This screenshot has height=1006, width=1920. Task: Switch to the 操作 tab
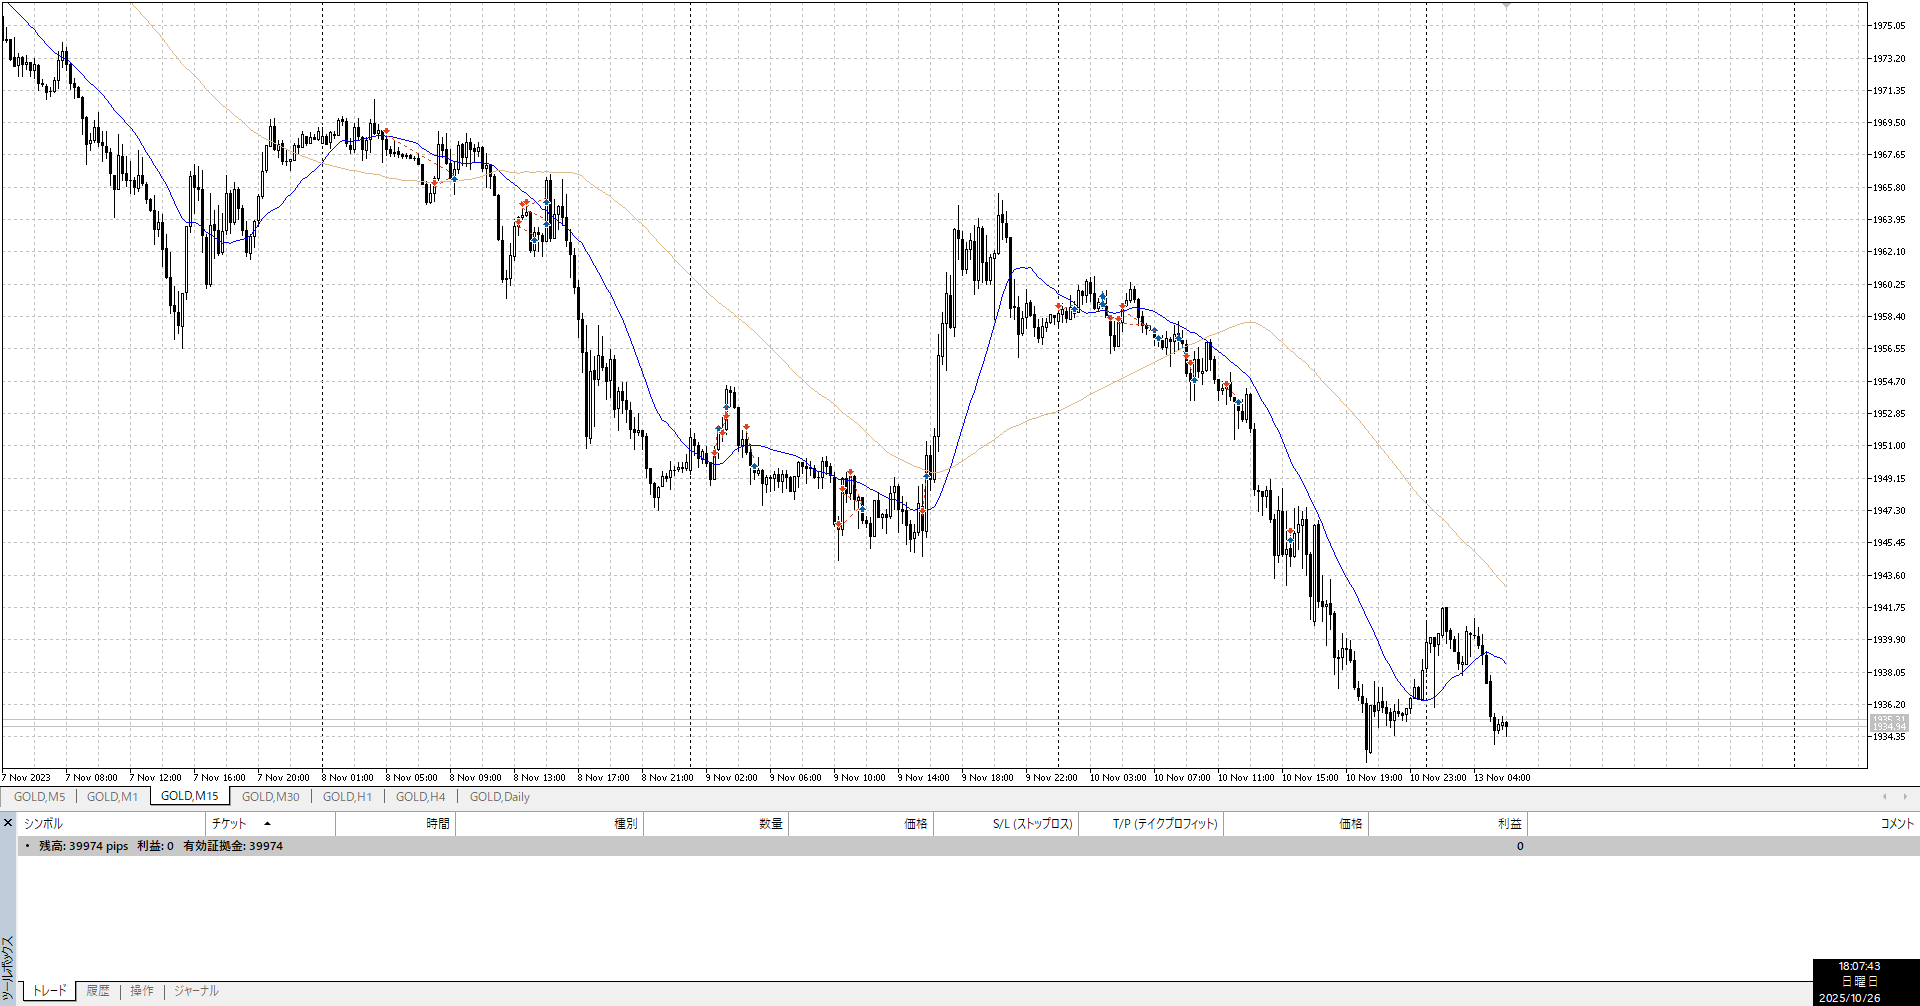(x=142, y=991)
